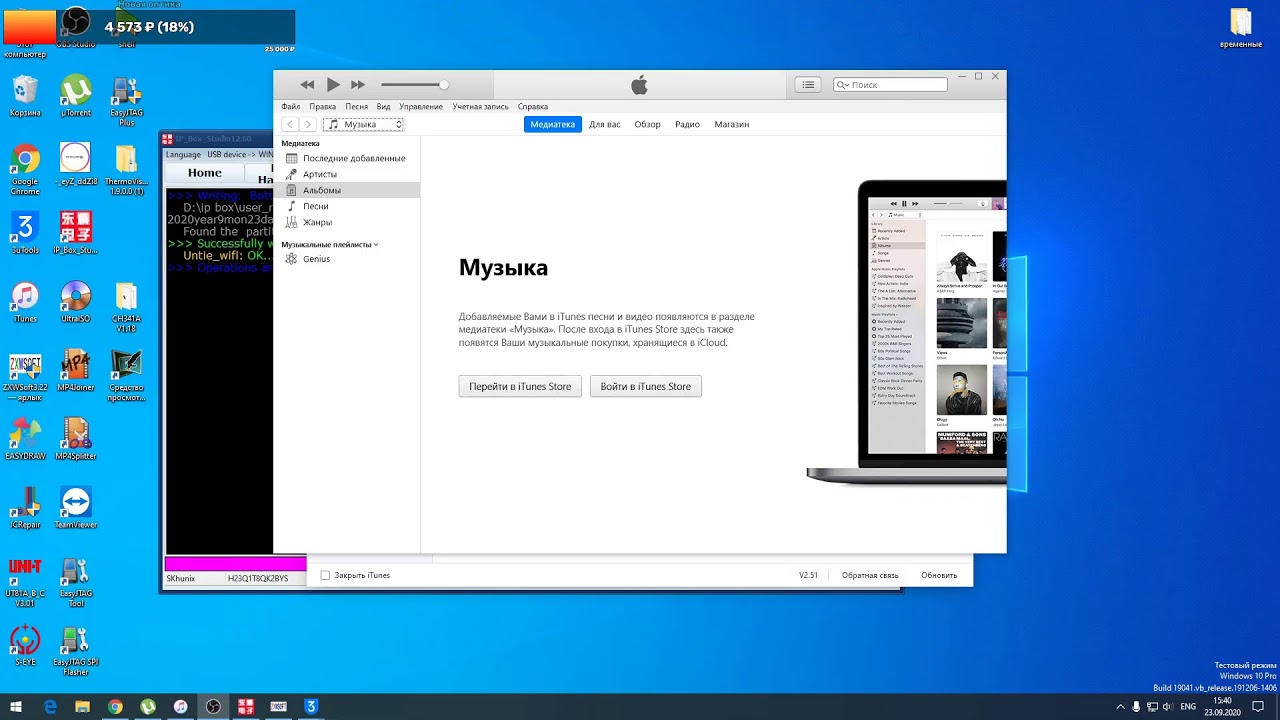Viewport: 1280px width, 720px height.
Task: Select "Альбомы" in the sidebar
Action: click(347, 190)
